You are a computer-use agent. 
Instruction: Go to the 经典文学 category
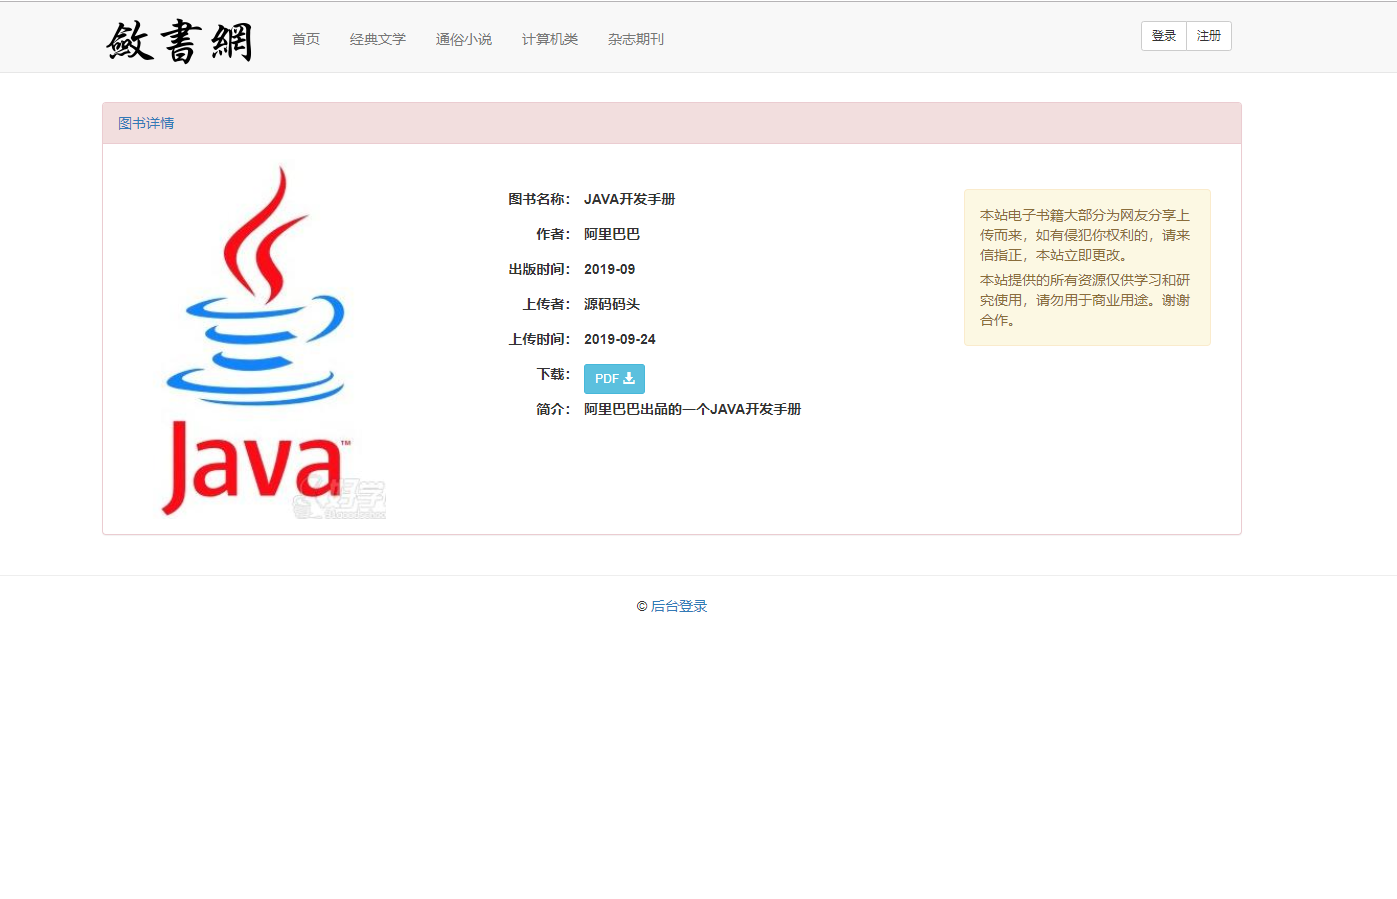pos(378,39)
